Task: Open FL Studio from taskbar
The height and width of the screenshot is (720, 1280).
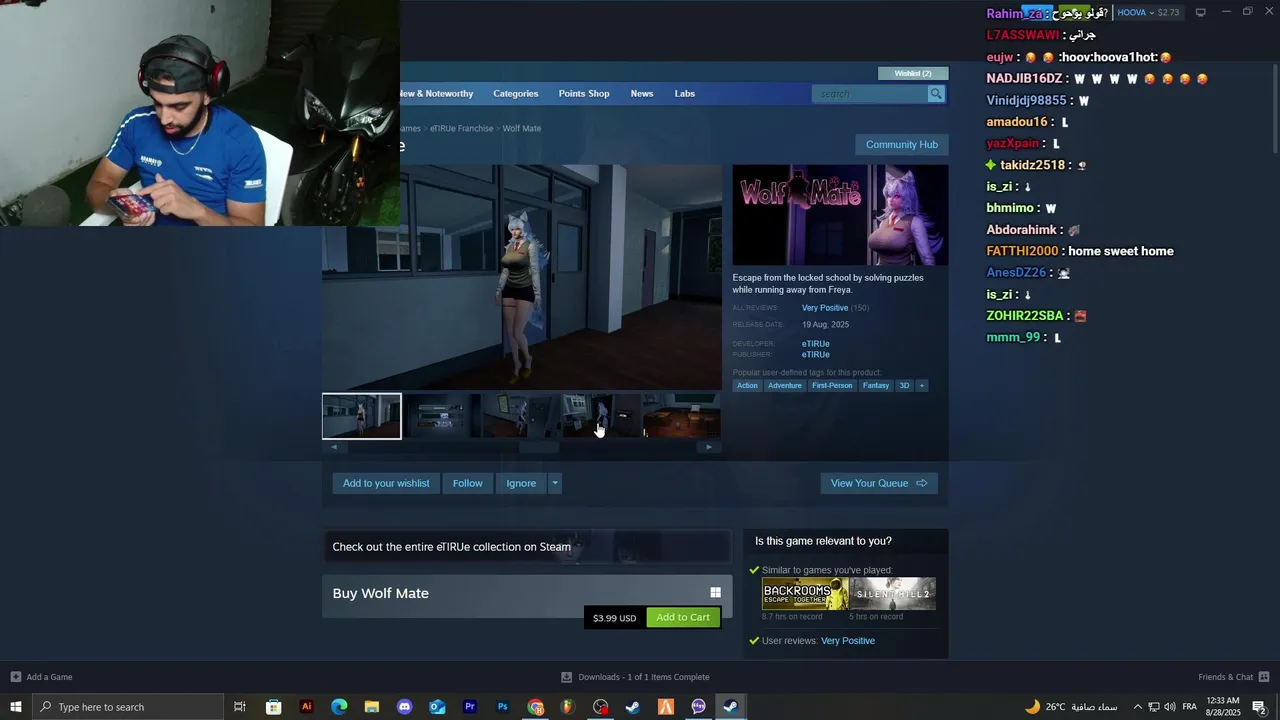Action: pos(567,707)
